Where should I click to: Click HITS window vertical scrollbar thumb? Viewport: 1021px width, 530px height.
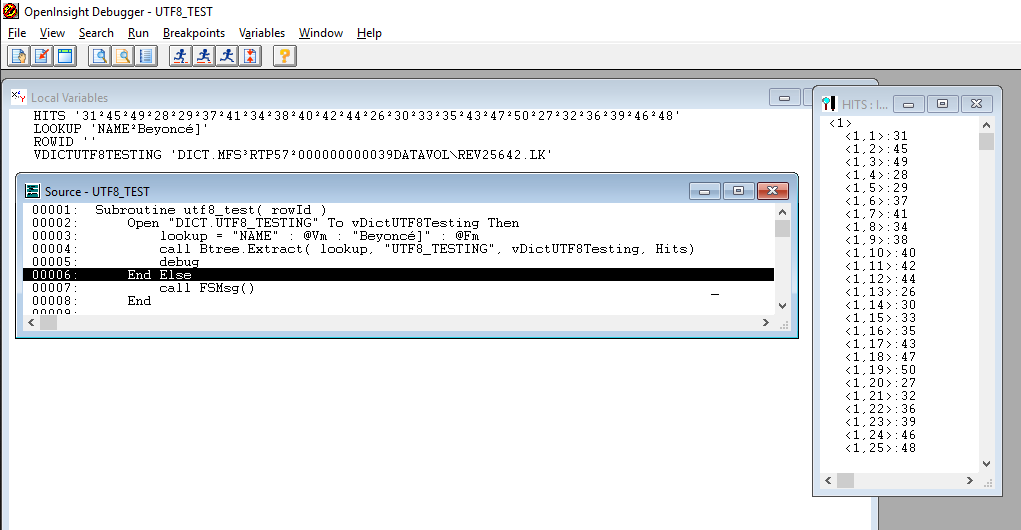986,141
